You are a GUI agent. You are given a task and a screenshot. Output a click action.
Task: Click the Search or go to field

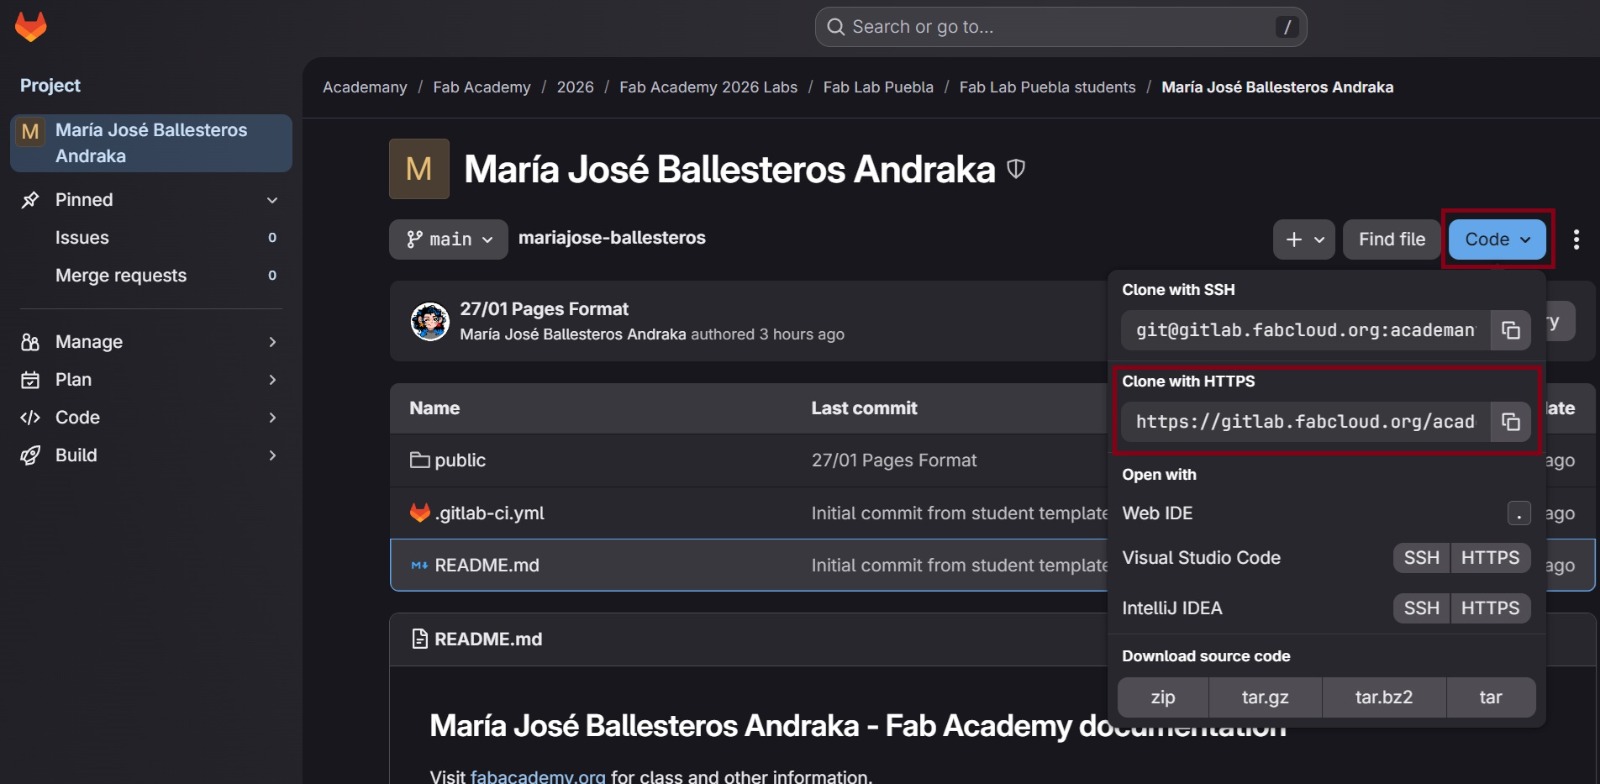click(1060, 27)
